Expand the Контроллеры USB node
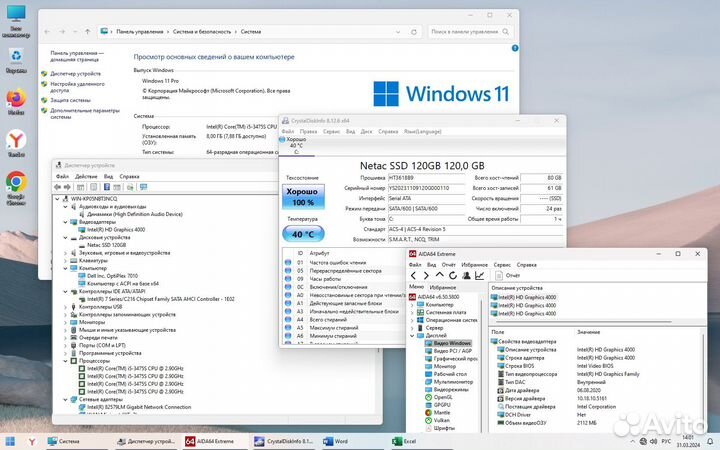 66,307
